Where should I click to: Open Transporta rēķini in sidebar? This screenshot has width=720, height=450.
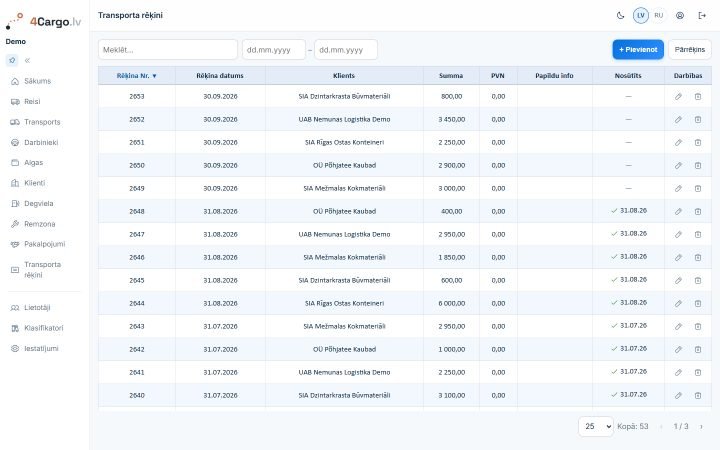pos(44,270)
